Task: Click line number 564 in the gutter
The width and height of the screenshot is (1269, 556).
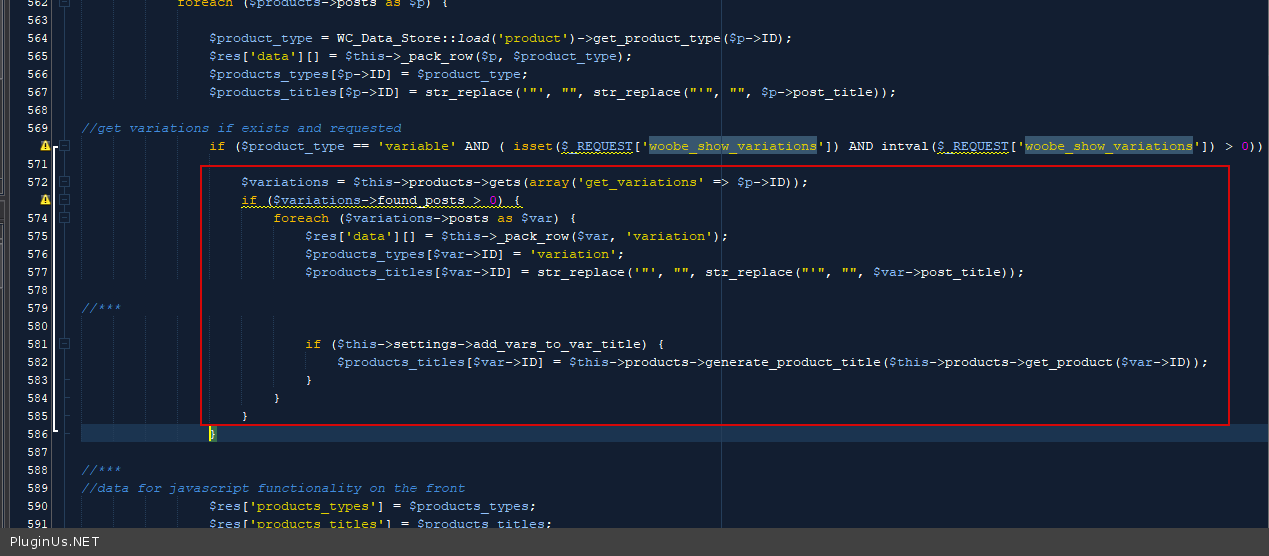Action: (37, 38)
